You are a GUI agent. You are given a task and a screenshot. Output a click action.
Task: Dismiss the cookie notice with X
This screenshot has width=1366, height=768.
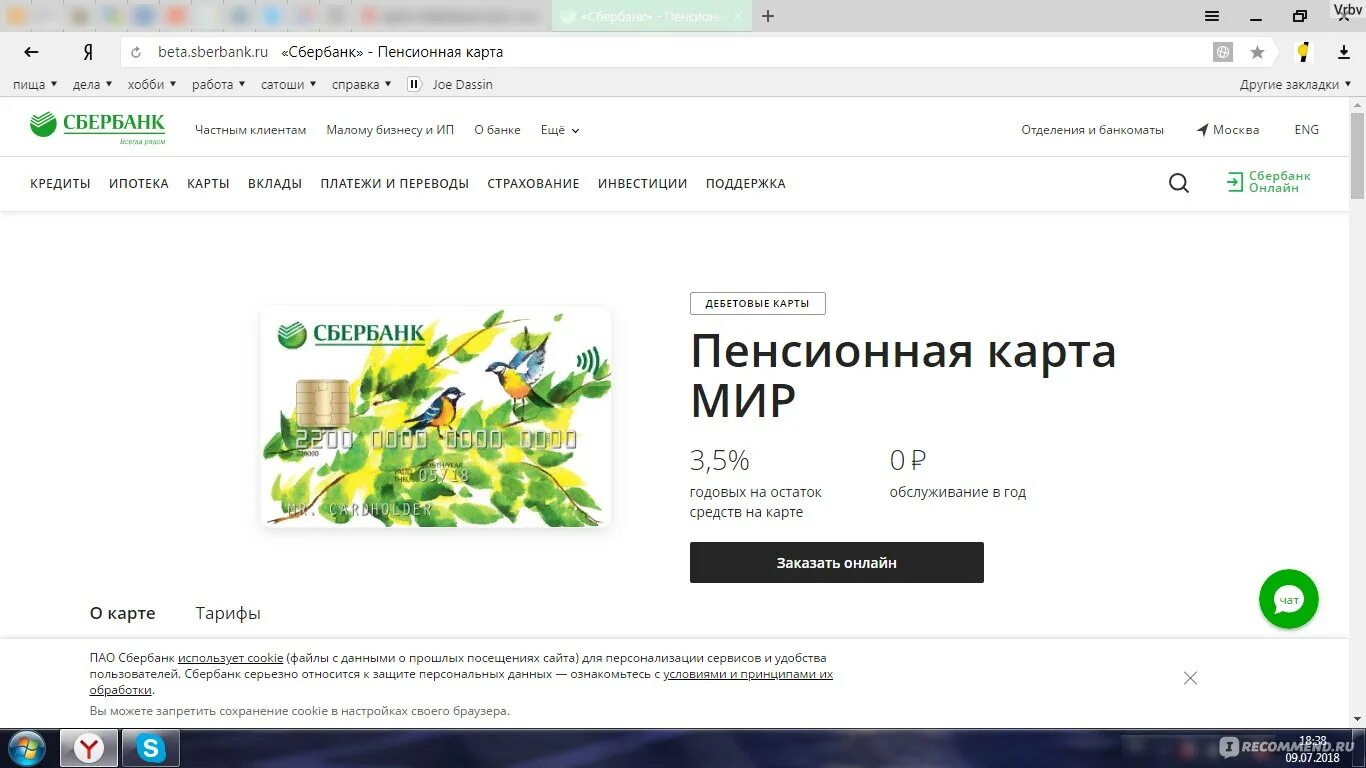[1190, 678]
